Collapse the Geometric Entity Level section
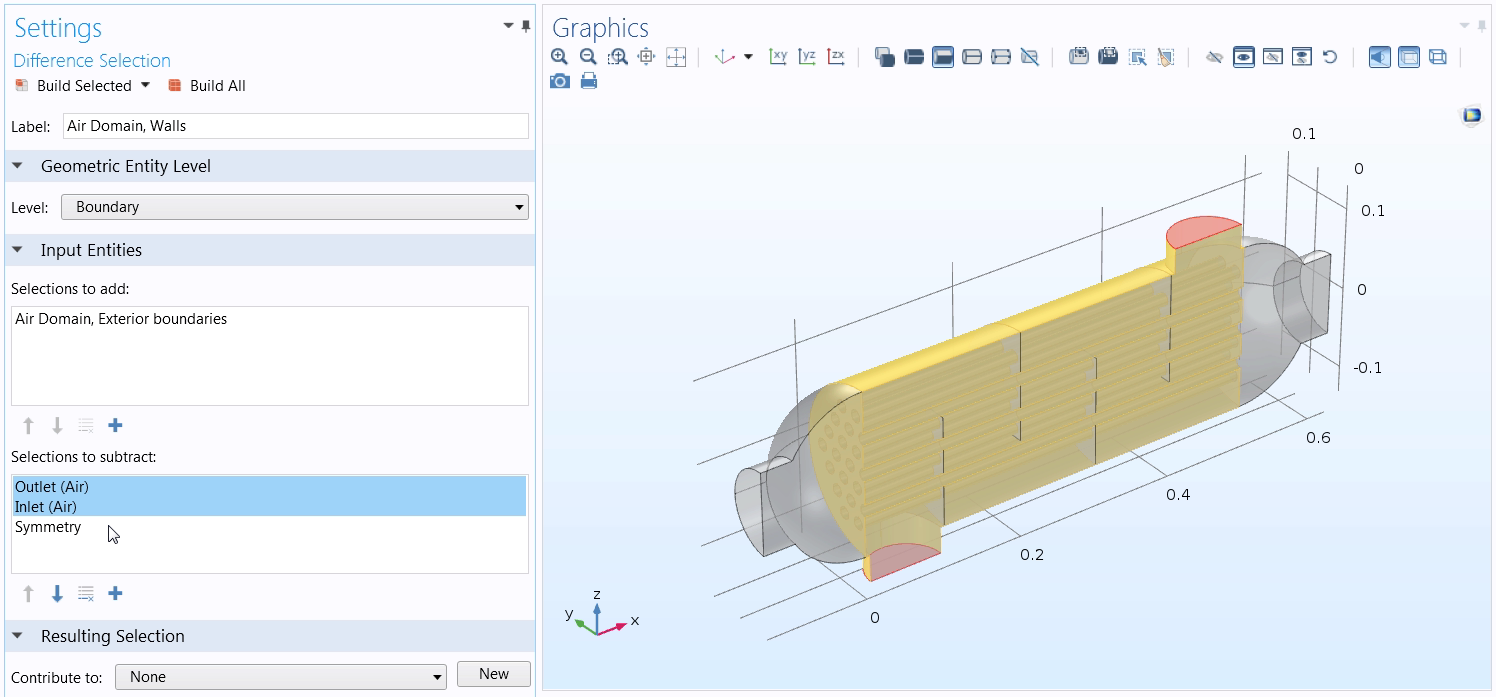This screenshot has height=697, width=1496. click(x=17, y=166)
